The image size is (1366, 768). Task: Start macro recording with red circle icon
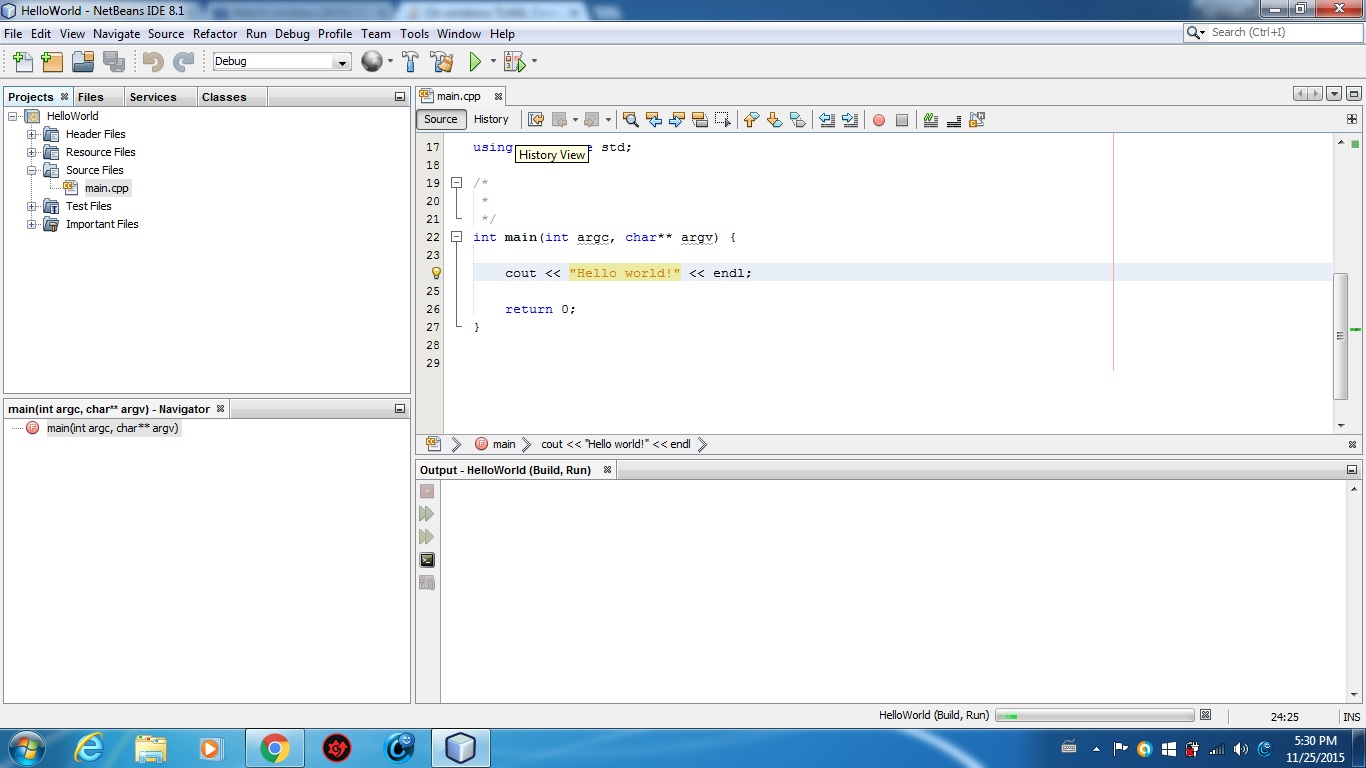[879, 120]
